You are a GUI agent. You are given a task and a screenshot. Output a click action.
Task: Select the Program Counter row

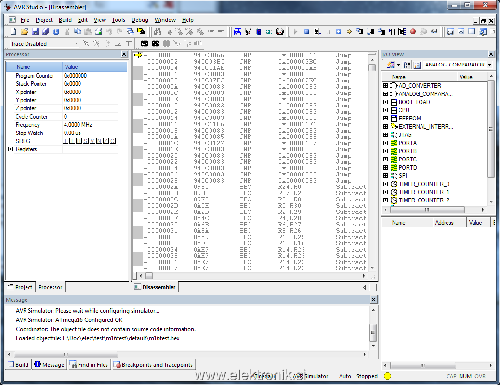coord(66,76)
